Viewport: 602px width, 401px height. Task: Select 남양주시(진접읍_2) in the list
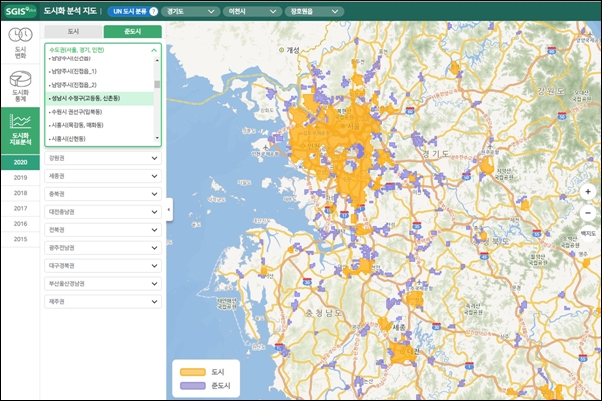(x=99, y=85)
